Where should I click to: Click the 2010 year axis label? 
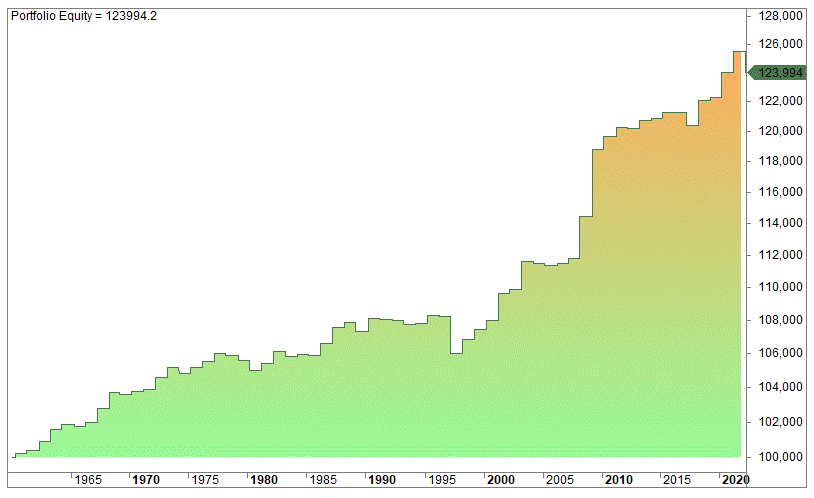click(618, 480)
